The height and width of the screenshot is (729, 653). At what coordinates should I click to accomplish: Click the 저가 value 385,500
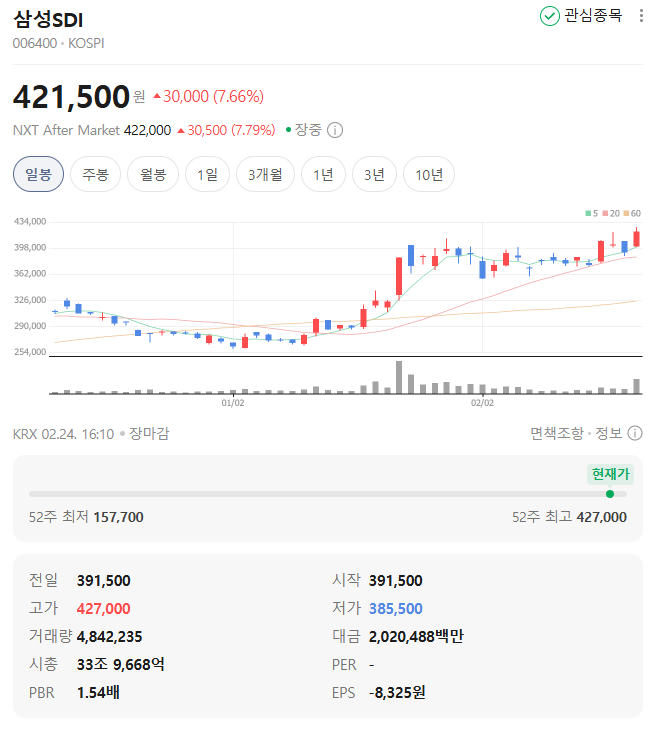(x=396, y=609)
